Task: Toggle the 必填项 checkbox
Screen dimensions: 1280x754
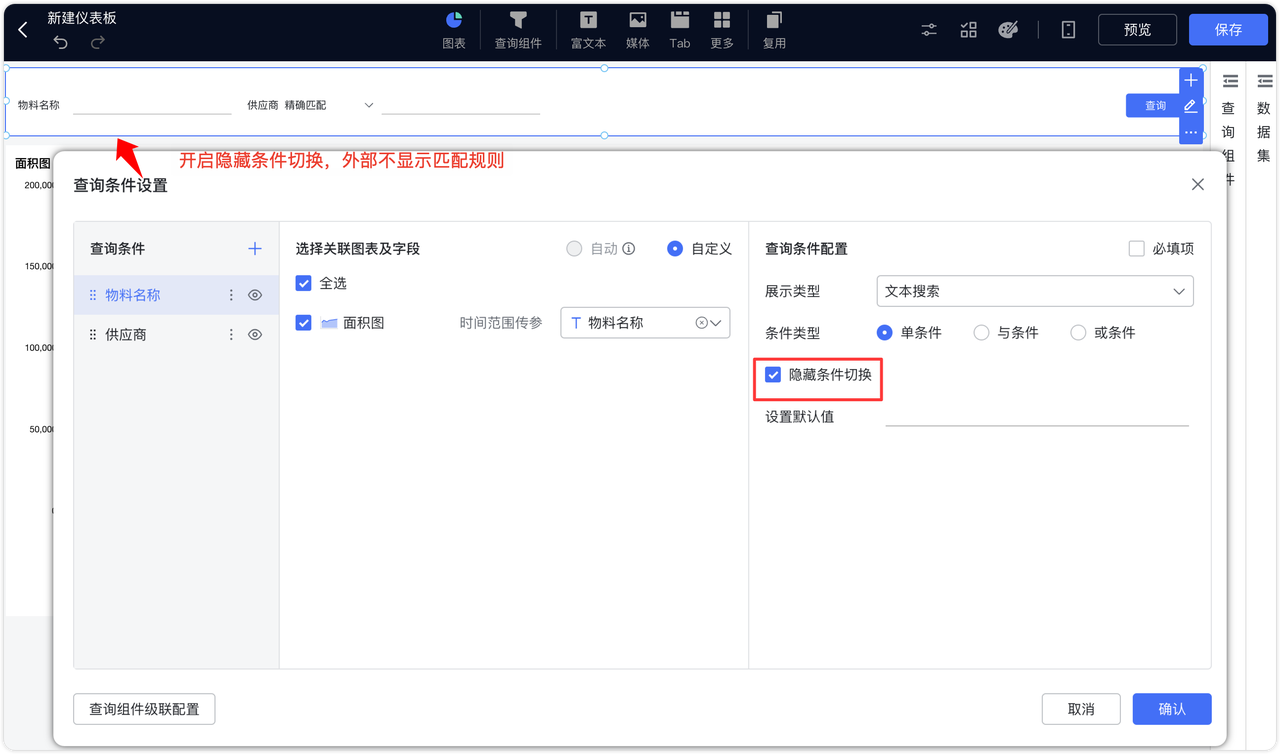Action: pyautogui.click(x=1136, y=248)
